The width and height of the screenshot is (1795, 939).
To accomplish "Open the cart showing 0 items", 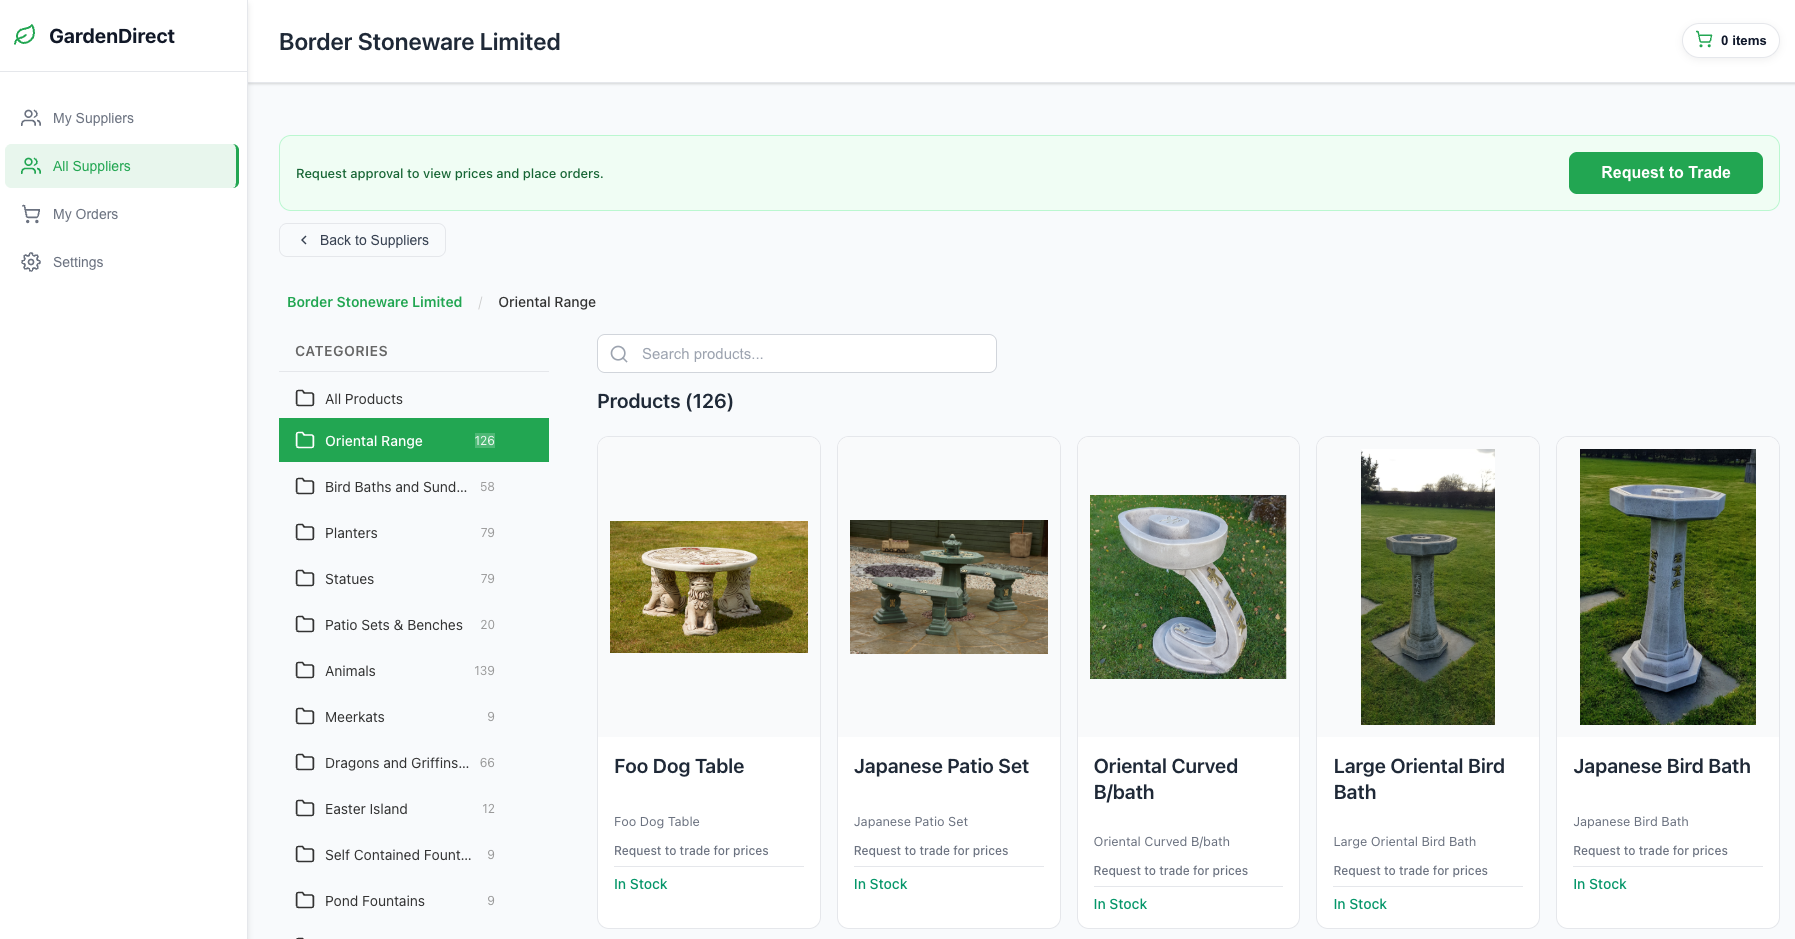I will click(1731, 40).
